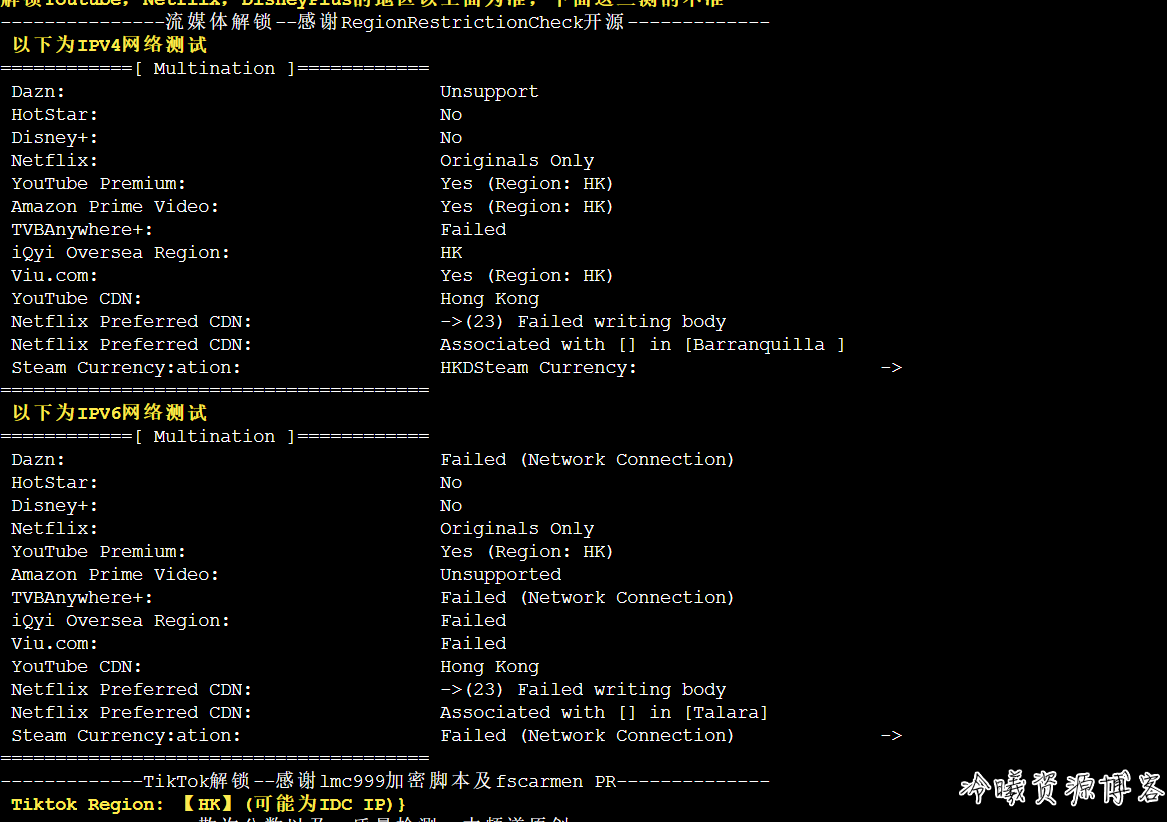Screen dimensions: 1167x822
Task: Select 'Failed' result in IPV6 iQyi row
Action: 473,621
